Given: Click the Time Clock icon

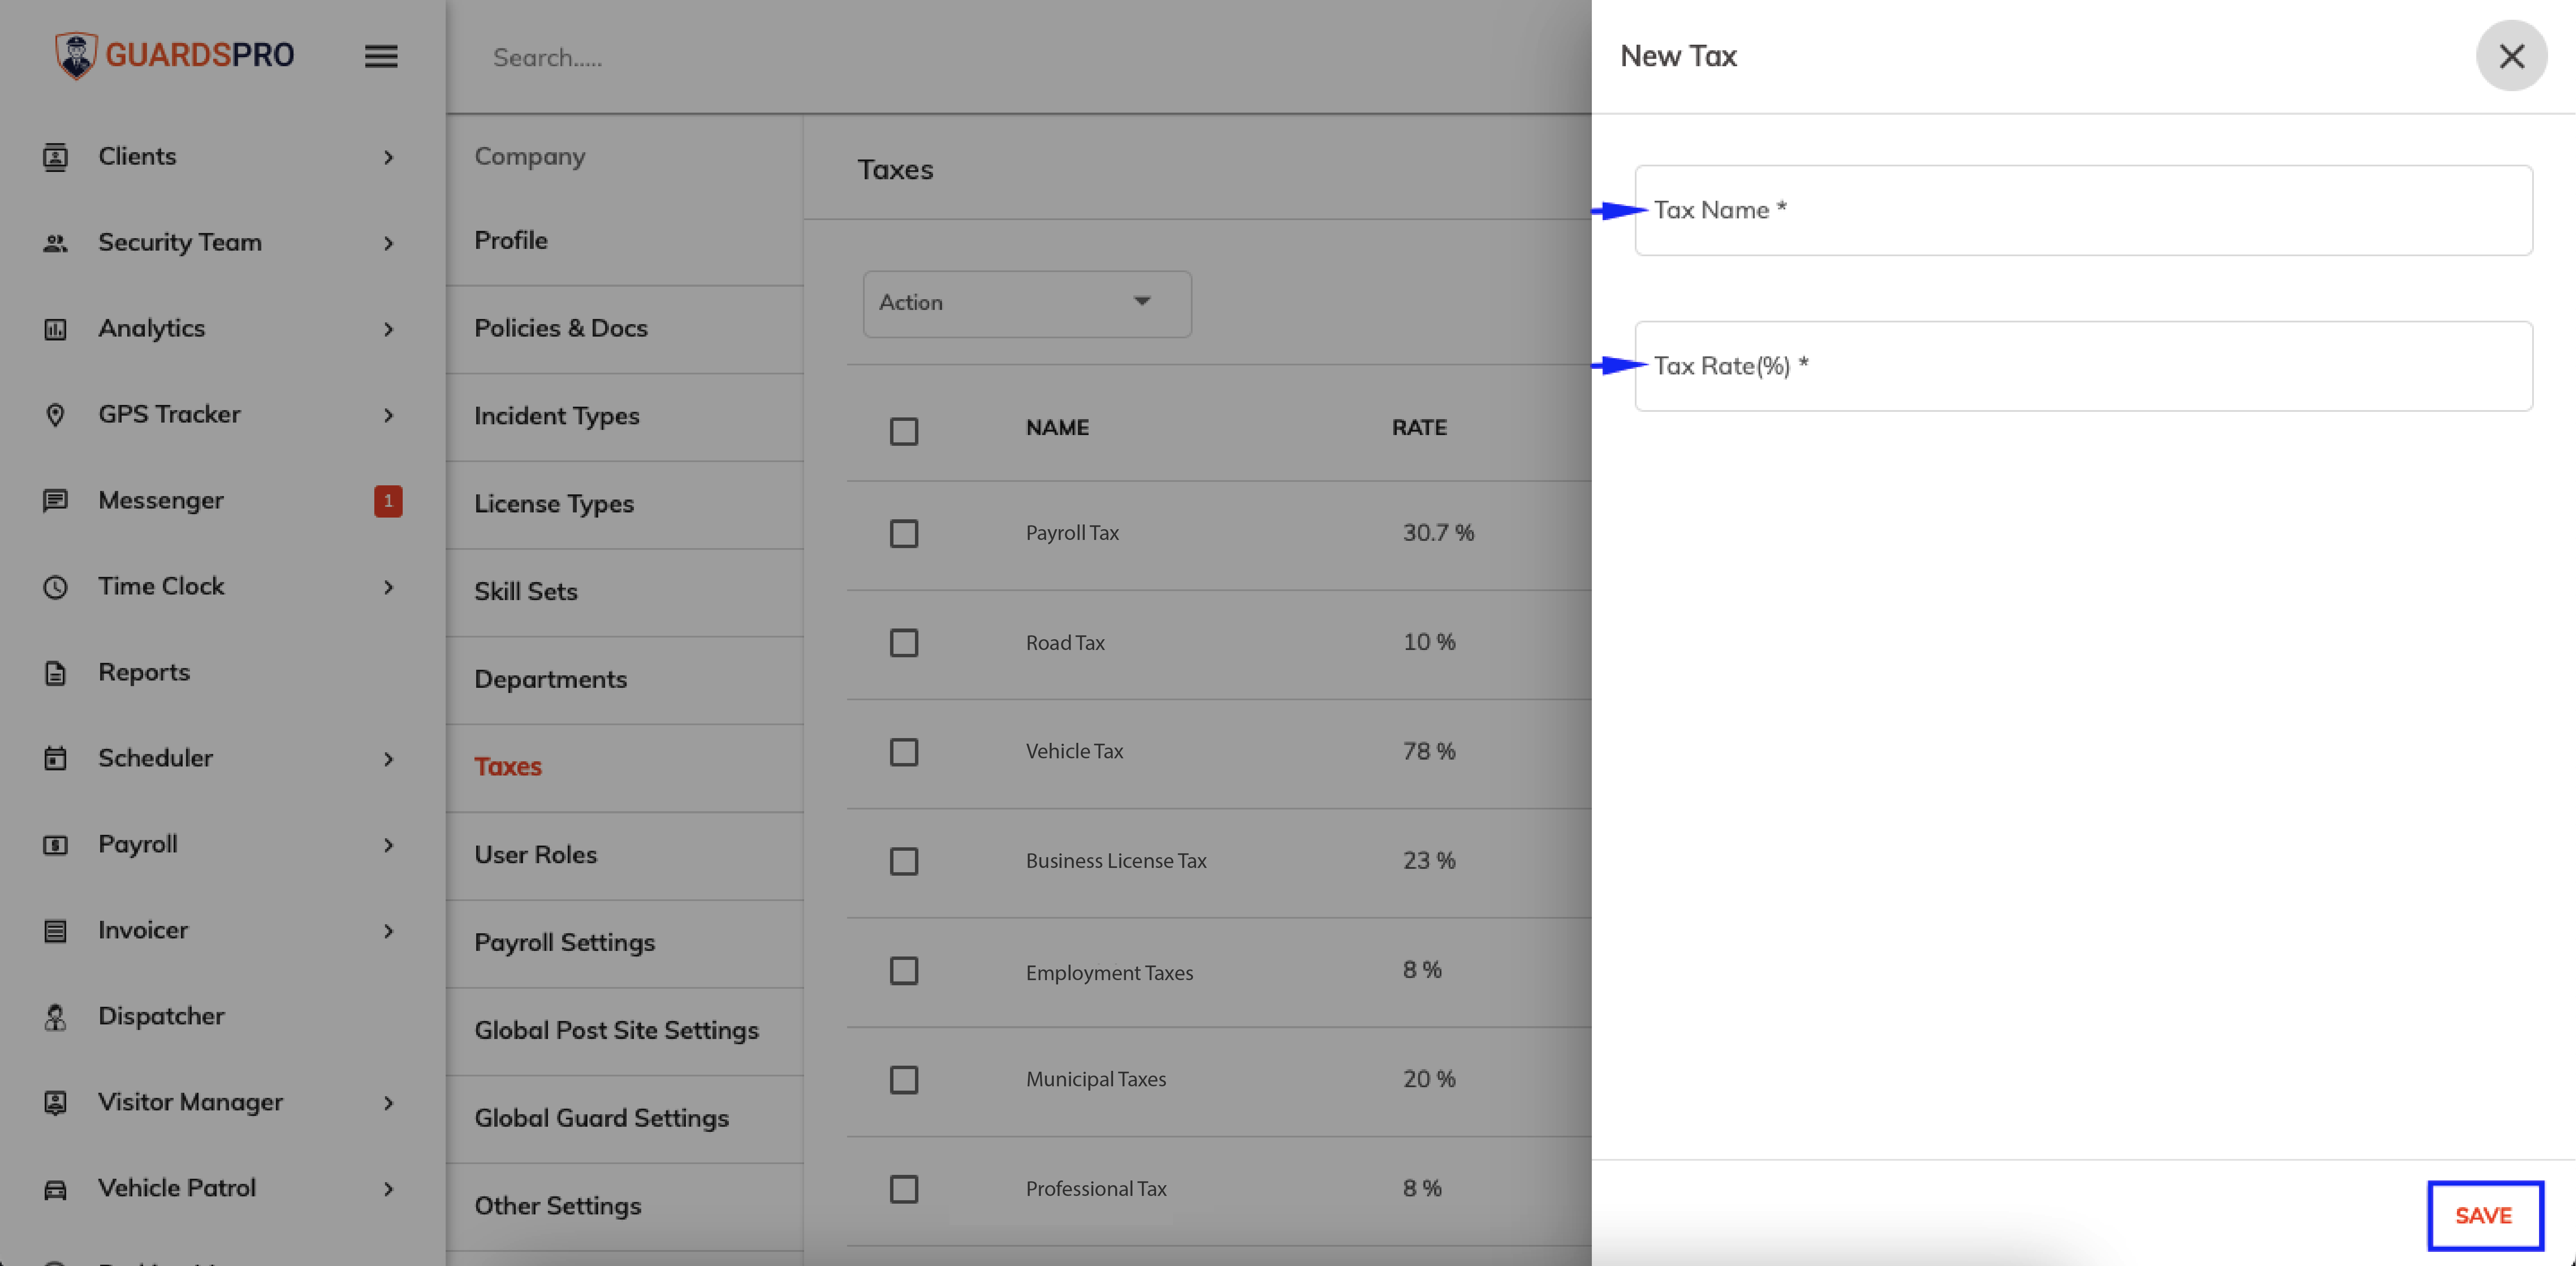Looking at the screenshot, I should point(56,587).
